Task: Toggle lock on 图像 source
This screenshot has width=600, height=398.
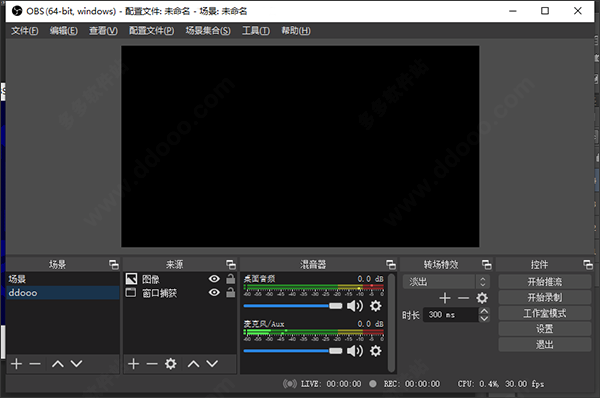Action: 231,279
